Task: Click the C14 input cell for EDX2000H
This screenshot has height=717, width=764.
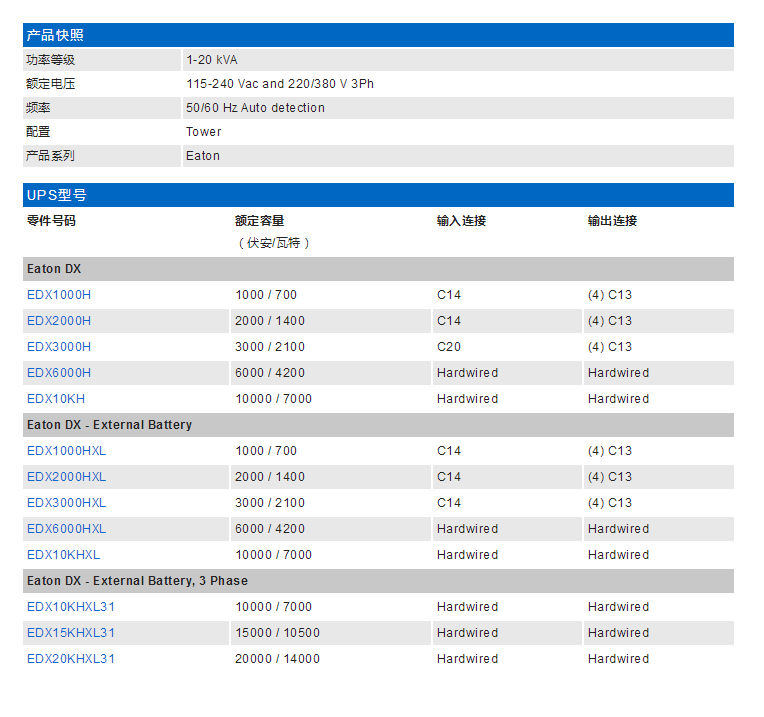Action: point(449,321)
